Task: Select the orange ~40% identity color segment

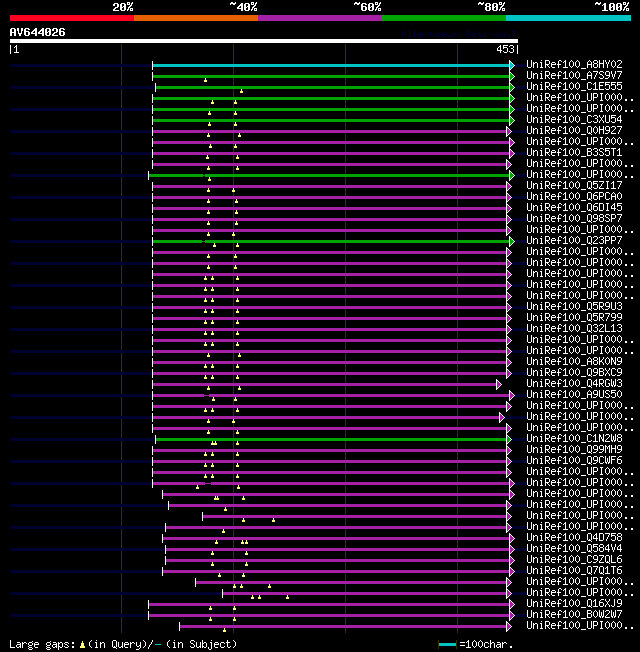Action: (x=196, y=18)
